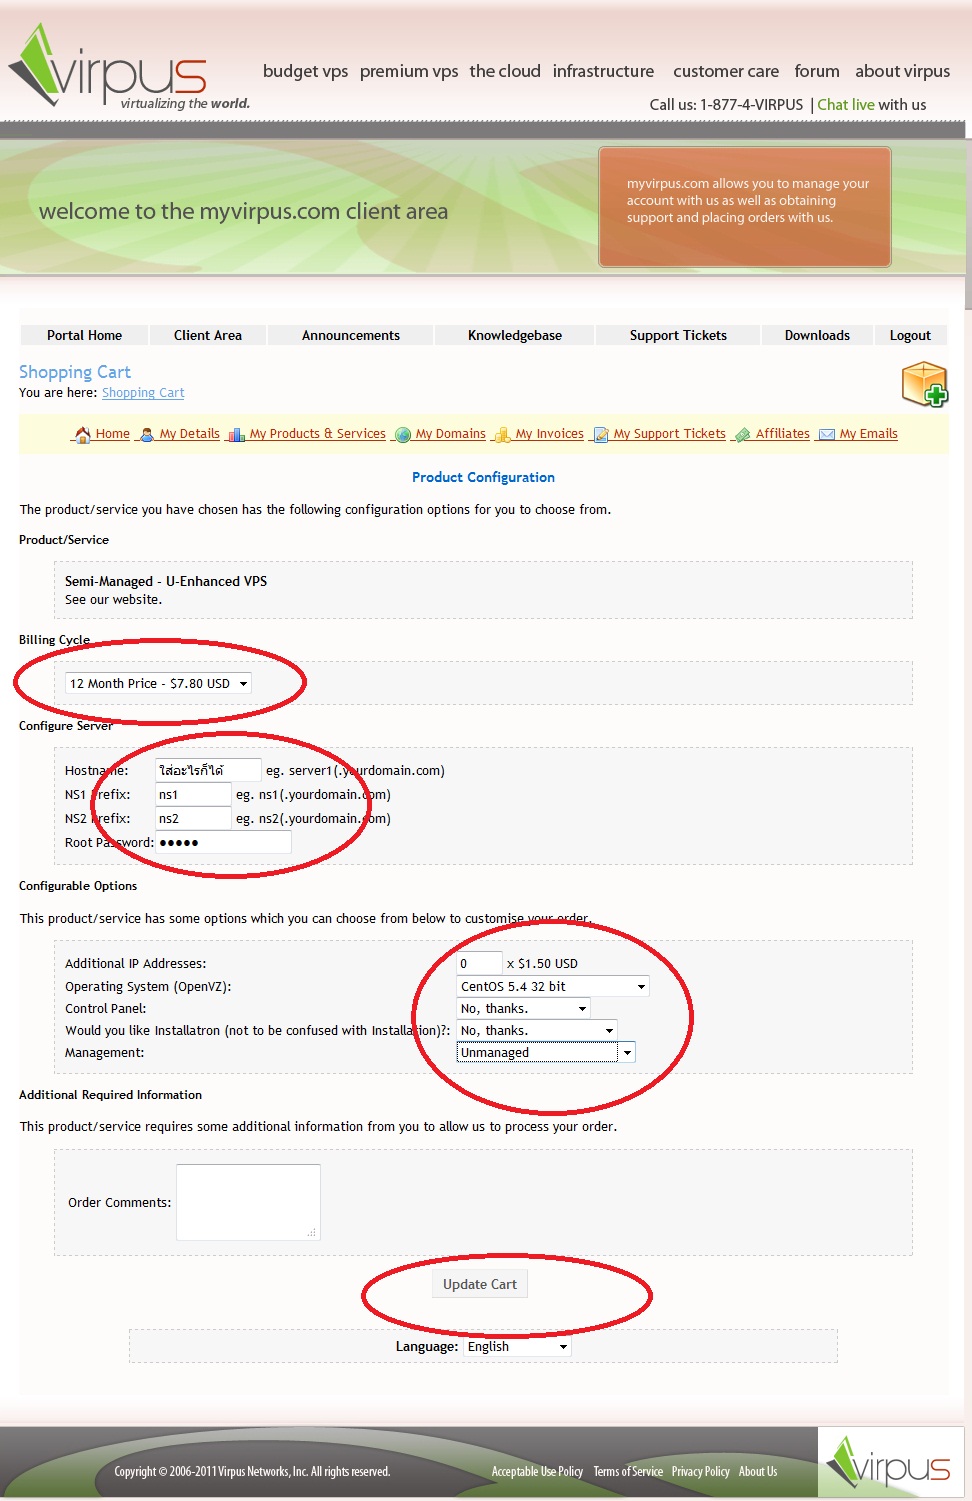The height and width of the screenshot is (1501, 972).
Task: Click the Terms of Service footer link
Action: click(x=628, y=1471)
